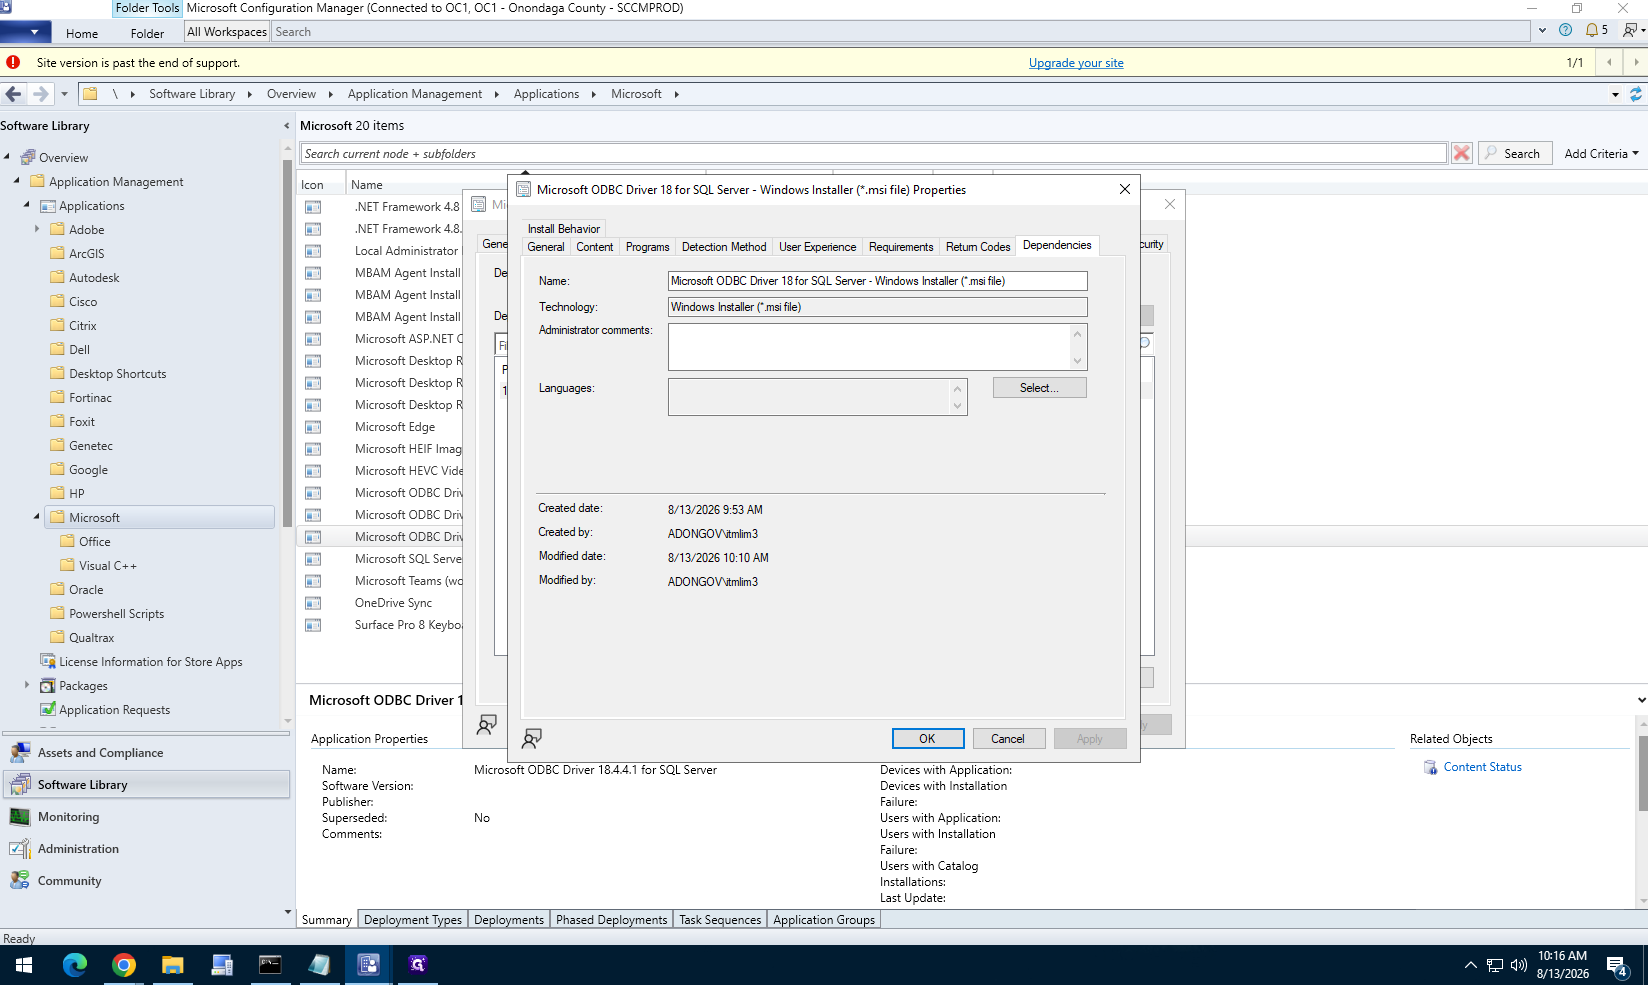Click the Back navigation arrow

coord(13,94)
